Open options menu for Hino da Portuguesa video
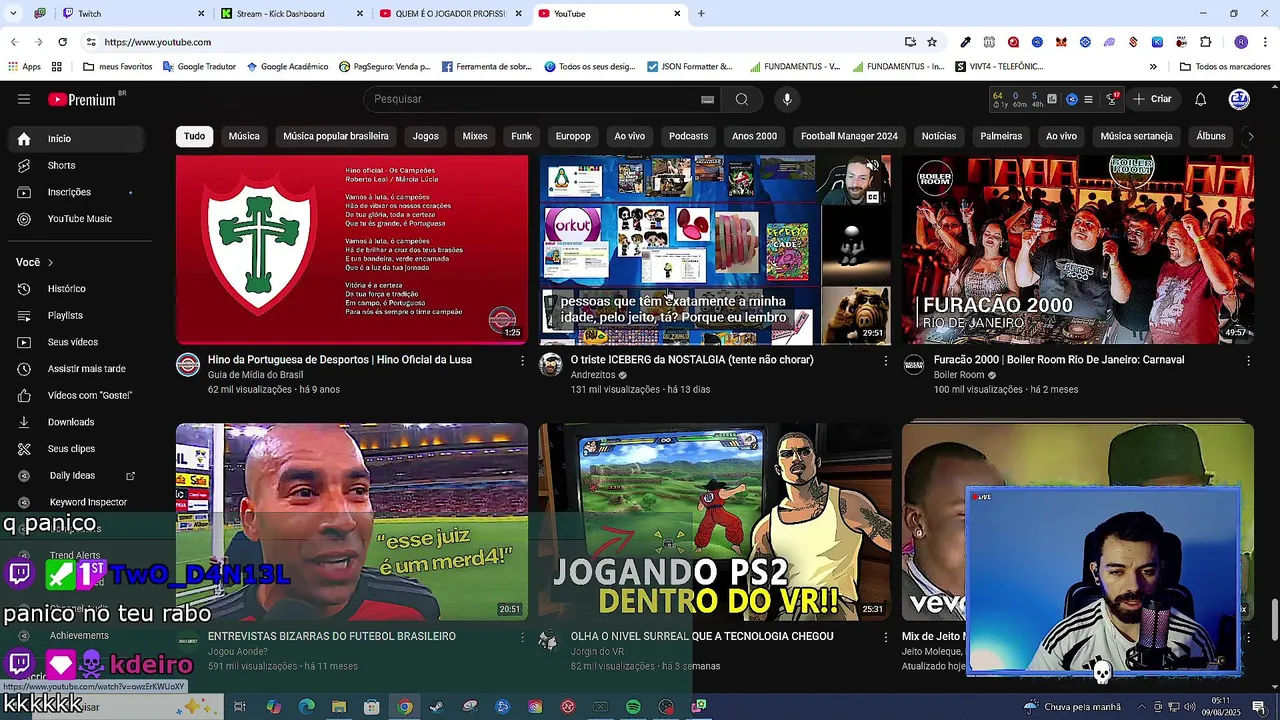 click(522, 360)
